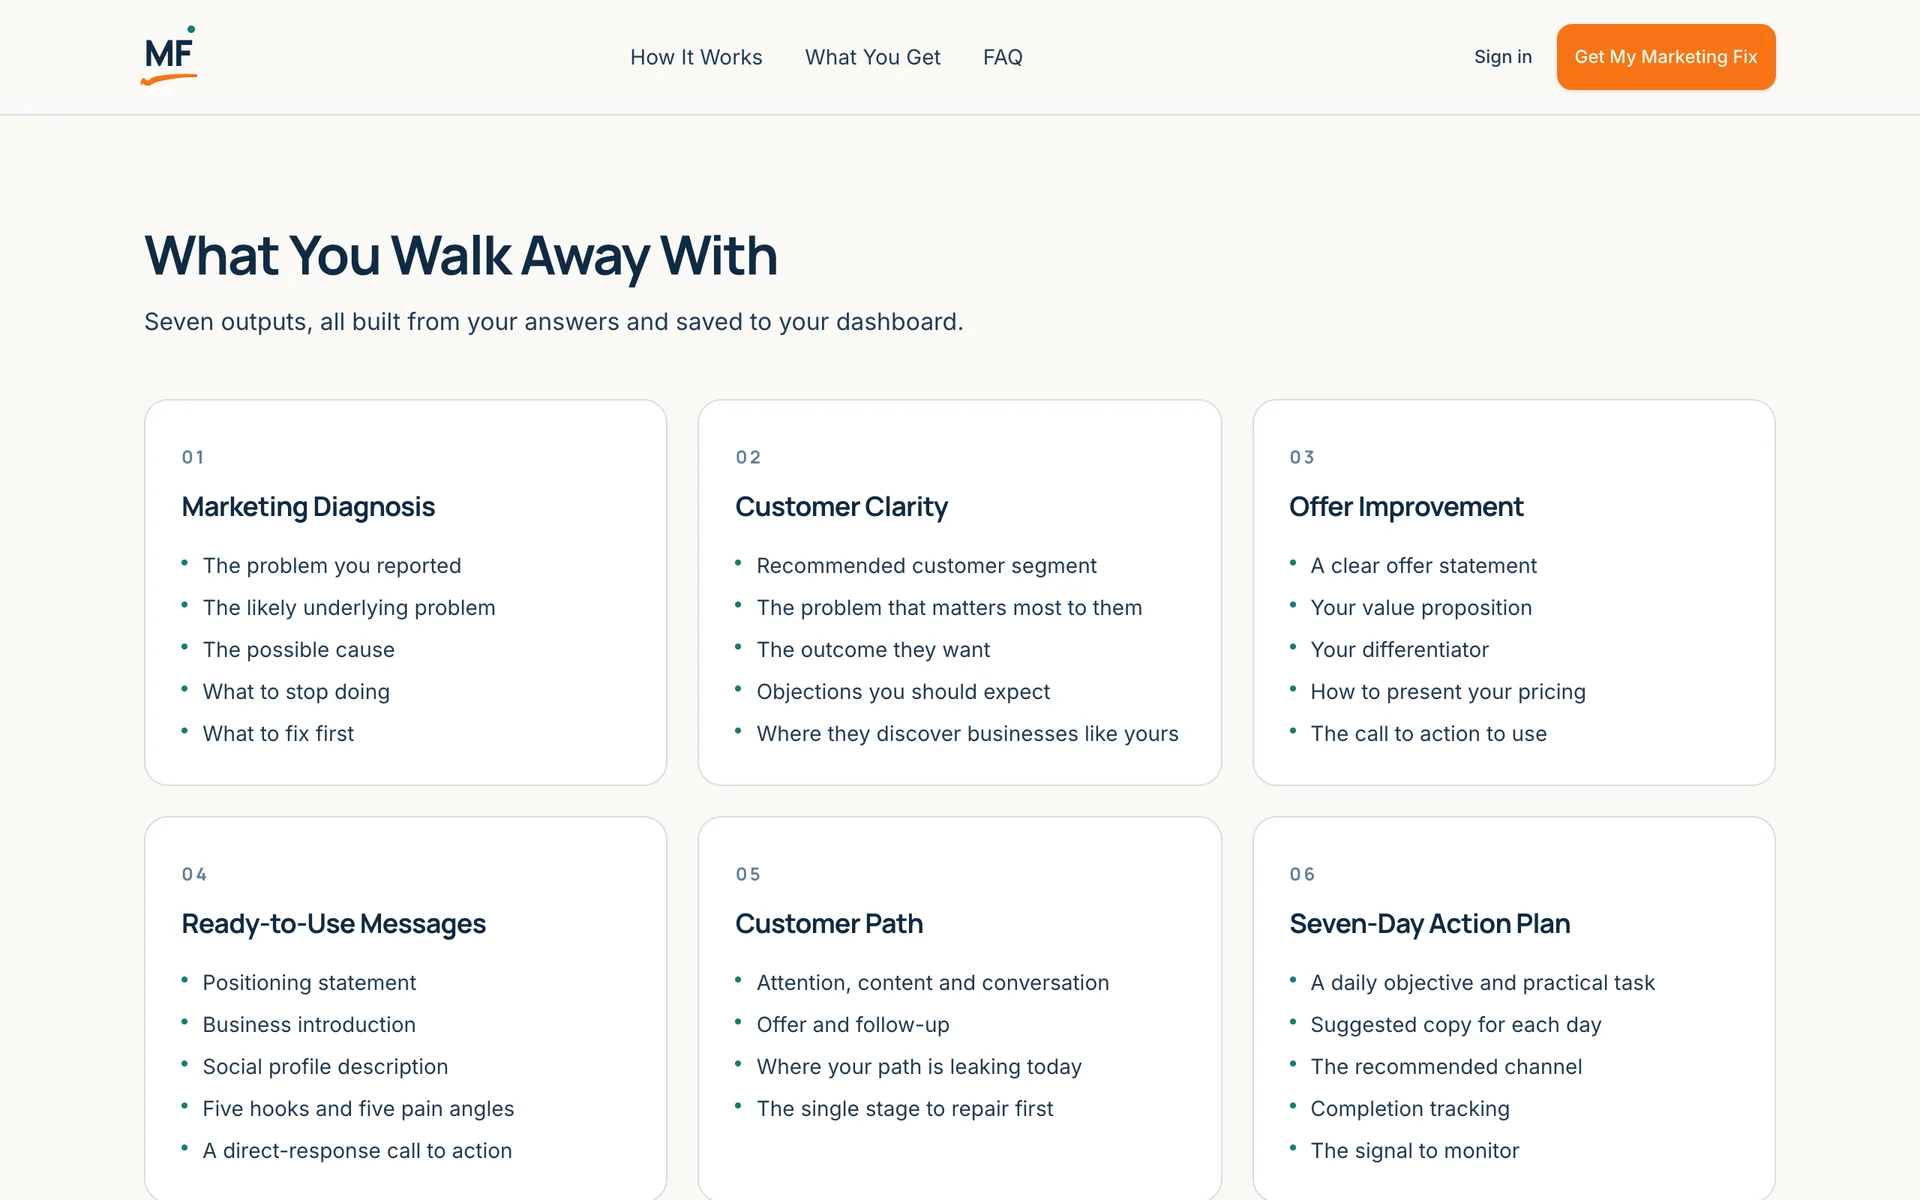Image resolution: width=1920 pixels, height=1200 pixels.
Task: Click 'Where they discover businesses like yours'
Action: coord(968,734)
